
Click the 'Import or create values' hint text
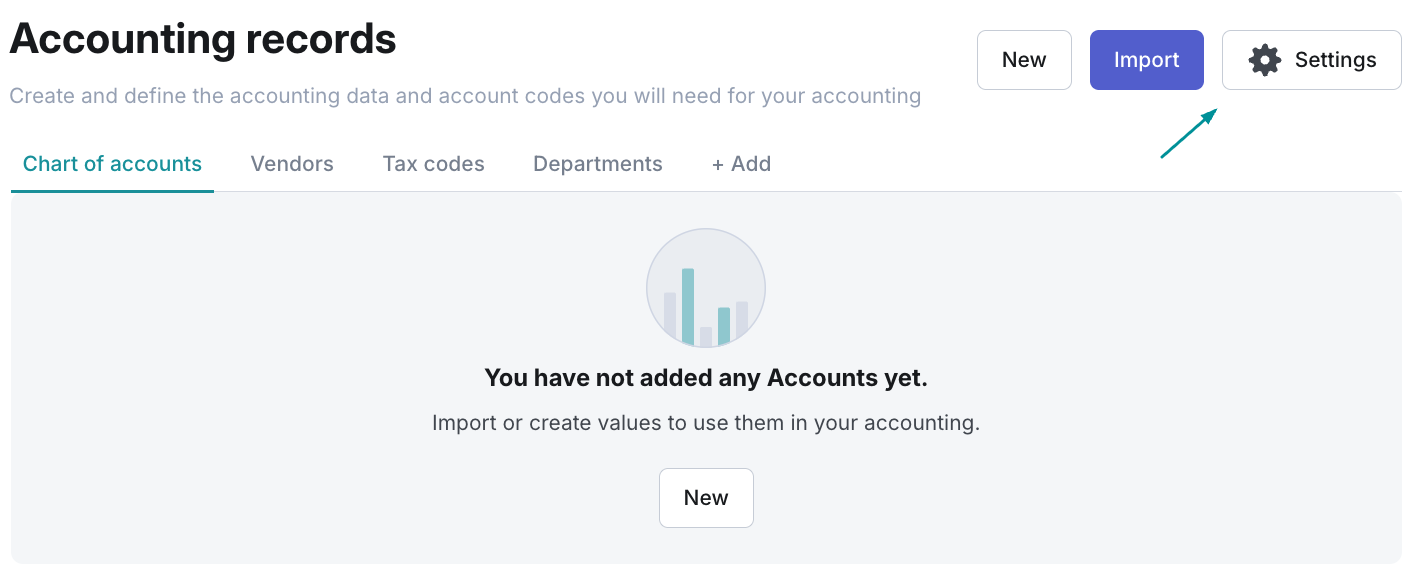(x=706, y=423)
